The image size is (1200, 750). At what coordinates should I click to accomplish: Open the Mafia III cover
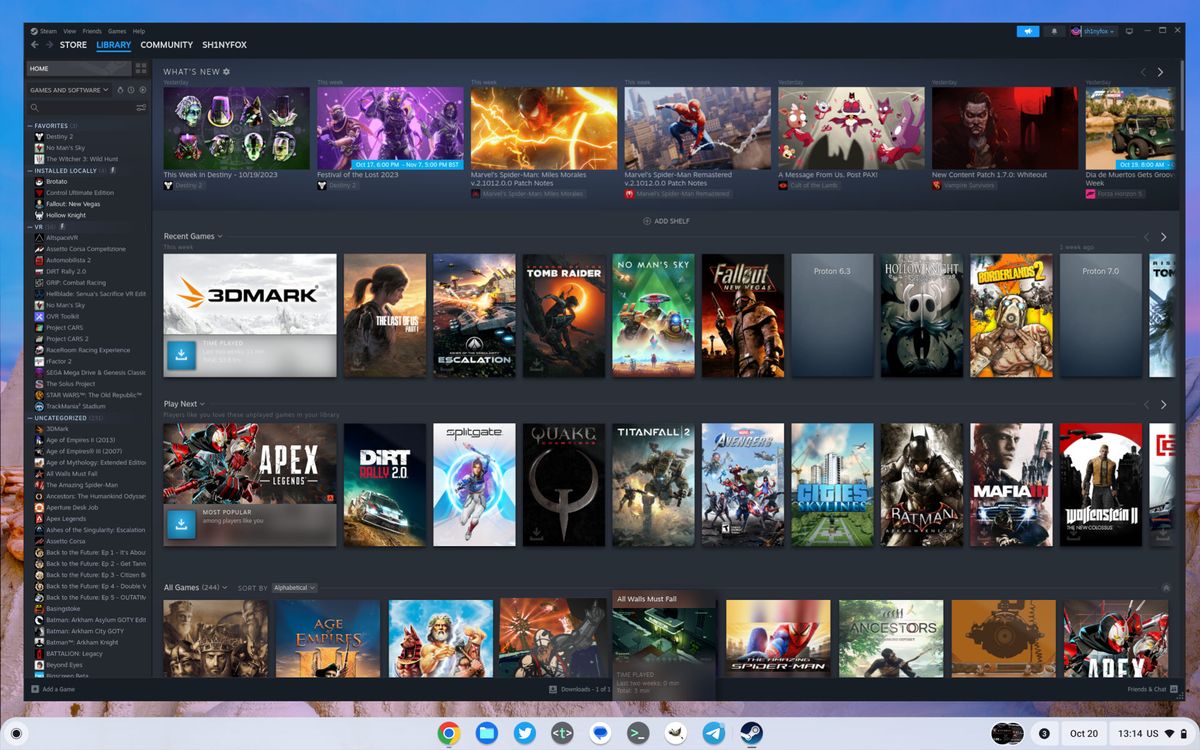coord(1011,485)
